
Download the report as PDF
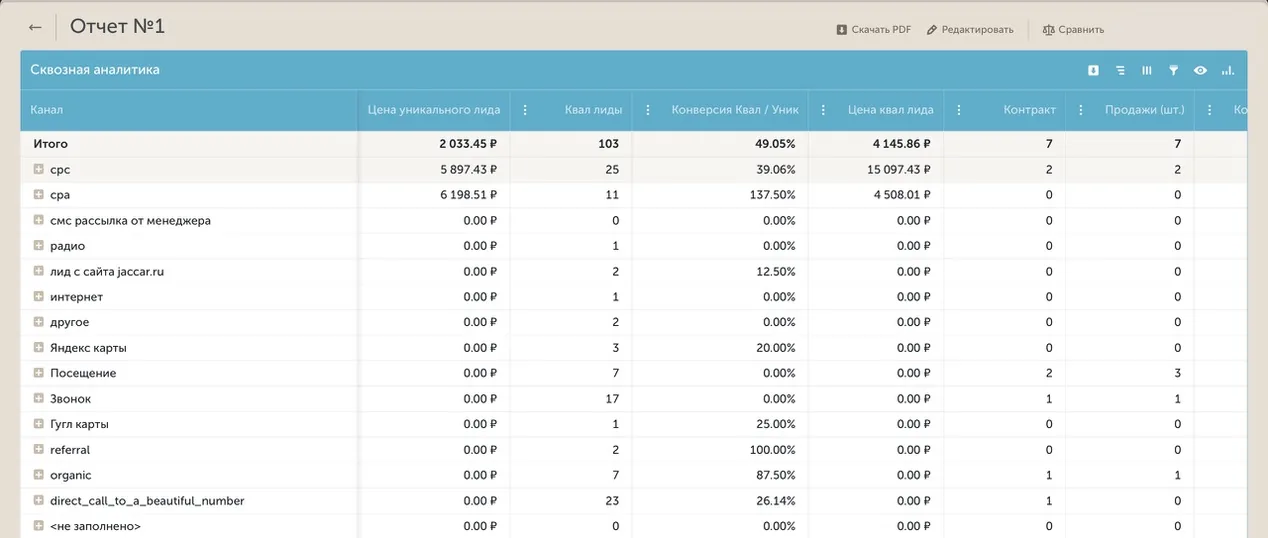pyautogui.click(x=874, y=30)
